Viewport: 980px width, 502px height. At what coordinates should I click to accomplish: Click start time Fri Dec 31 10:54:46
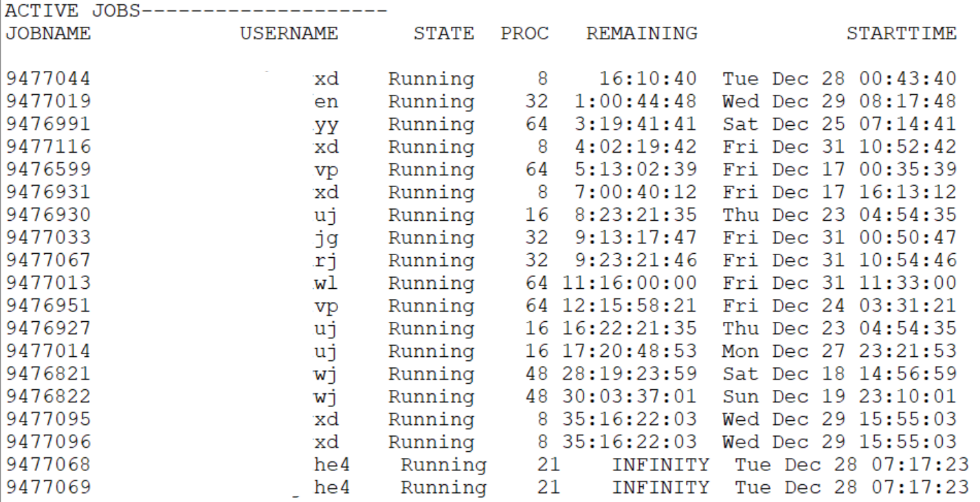[x=840, y=261]
